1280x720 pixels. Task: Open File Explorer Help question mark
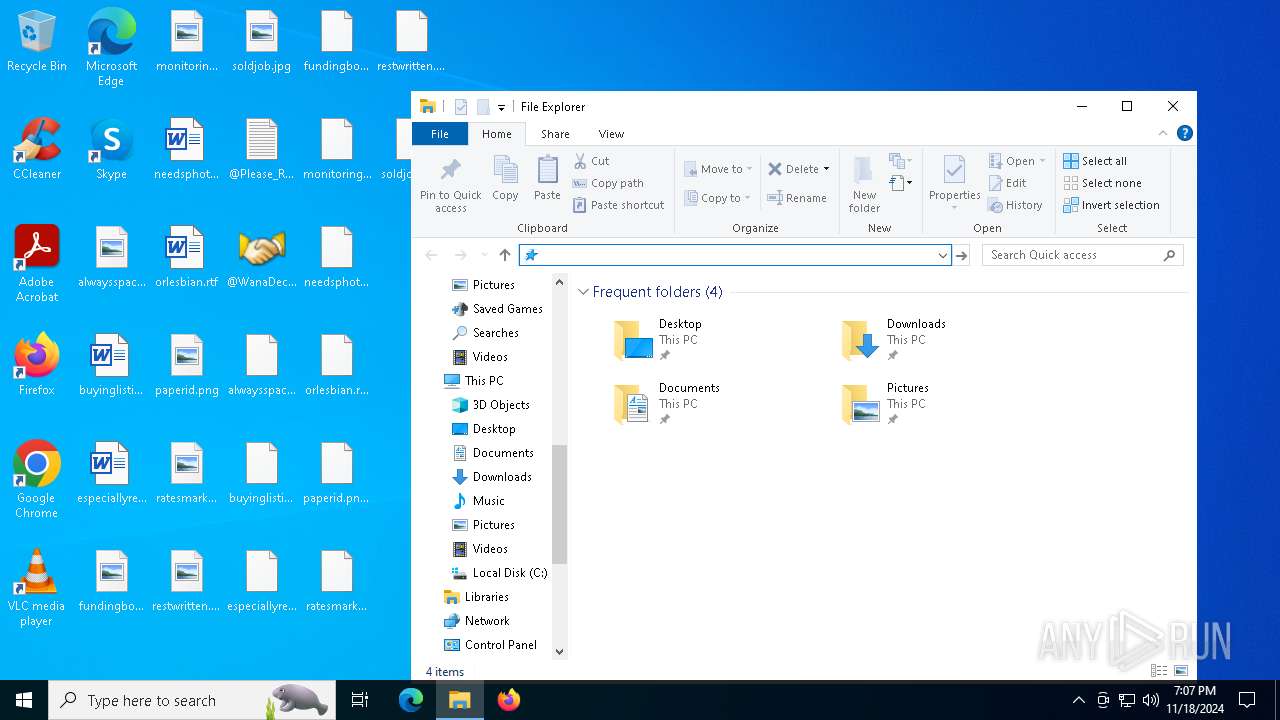point(1184,133)
